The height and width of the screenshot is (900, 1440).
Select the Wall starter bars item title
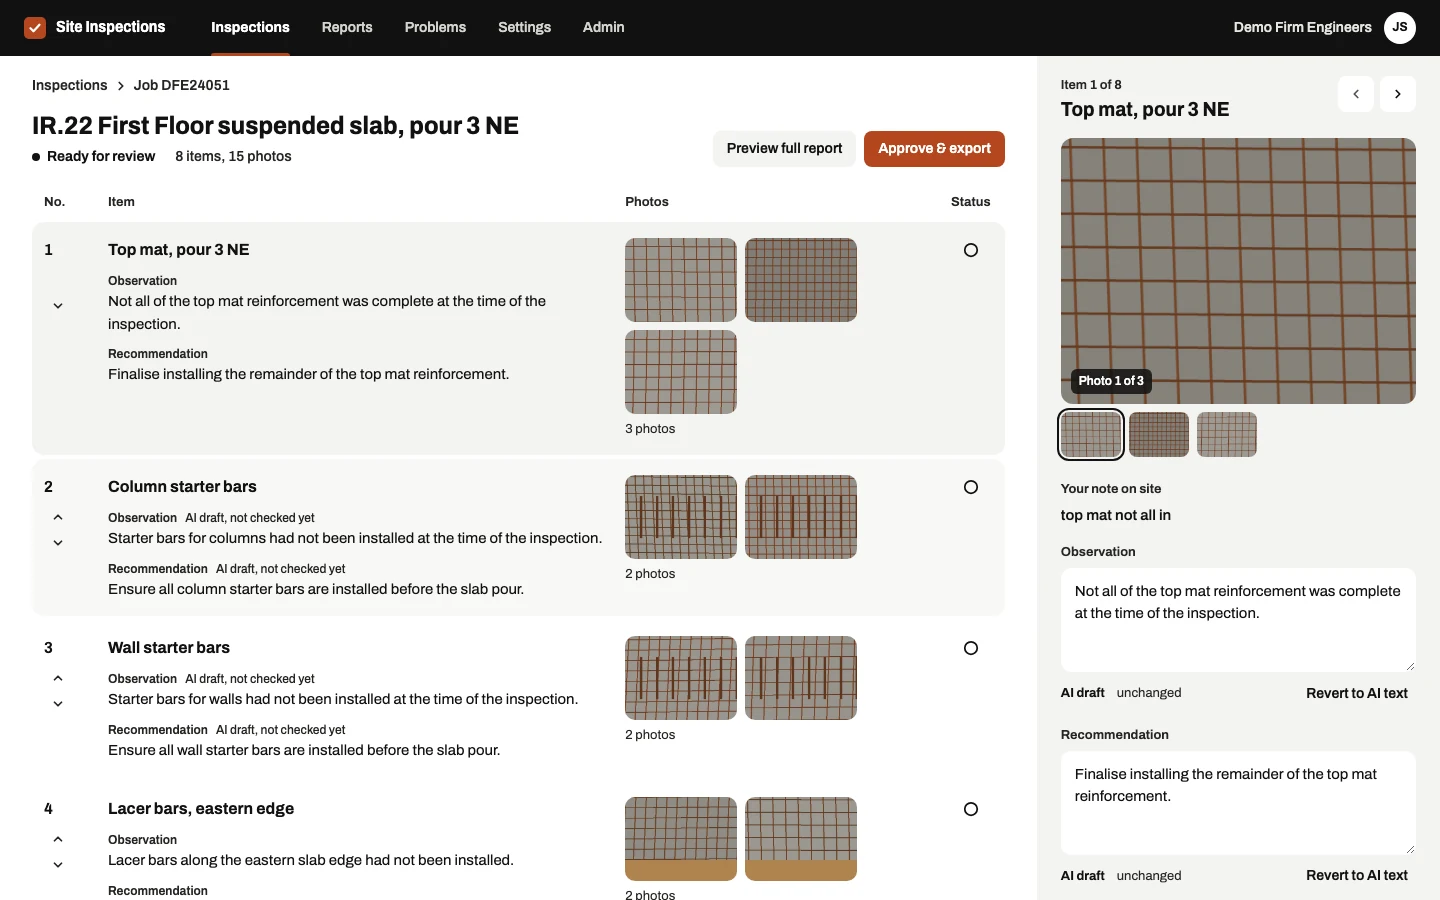pyautogui.click(x=169, y=648)
